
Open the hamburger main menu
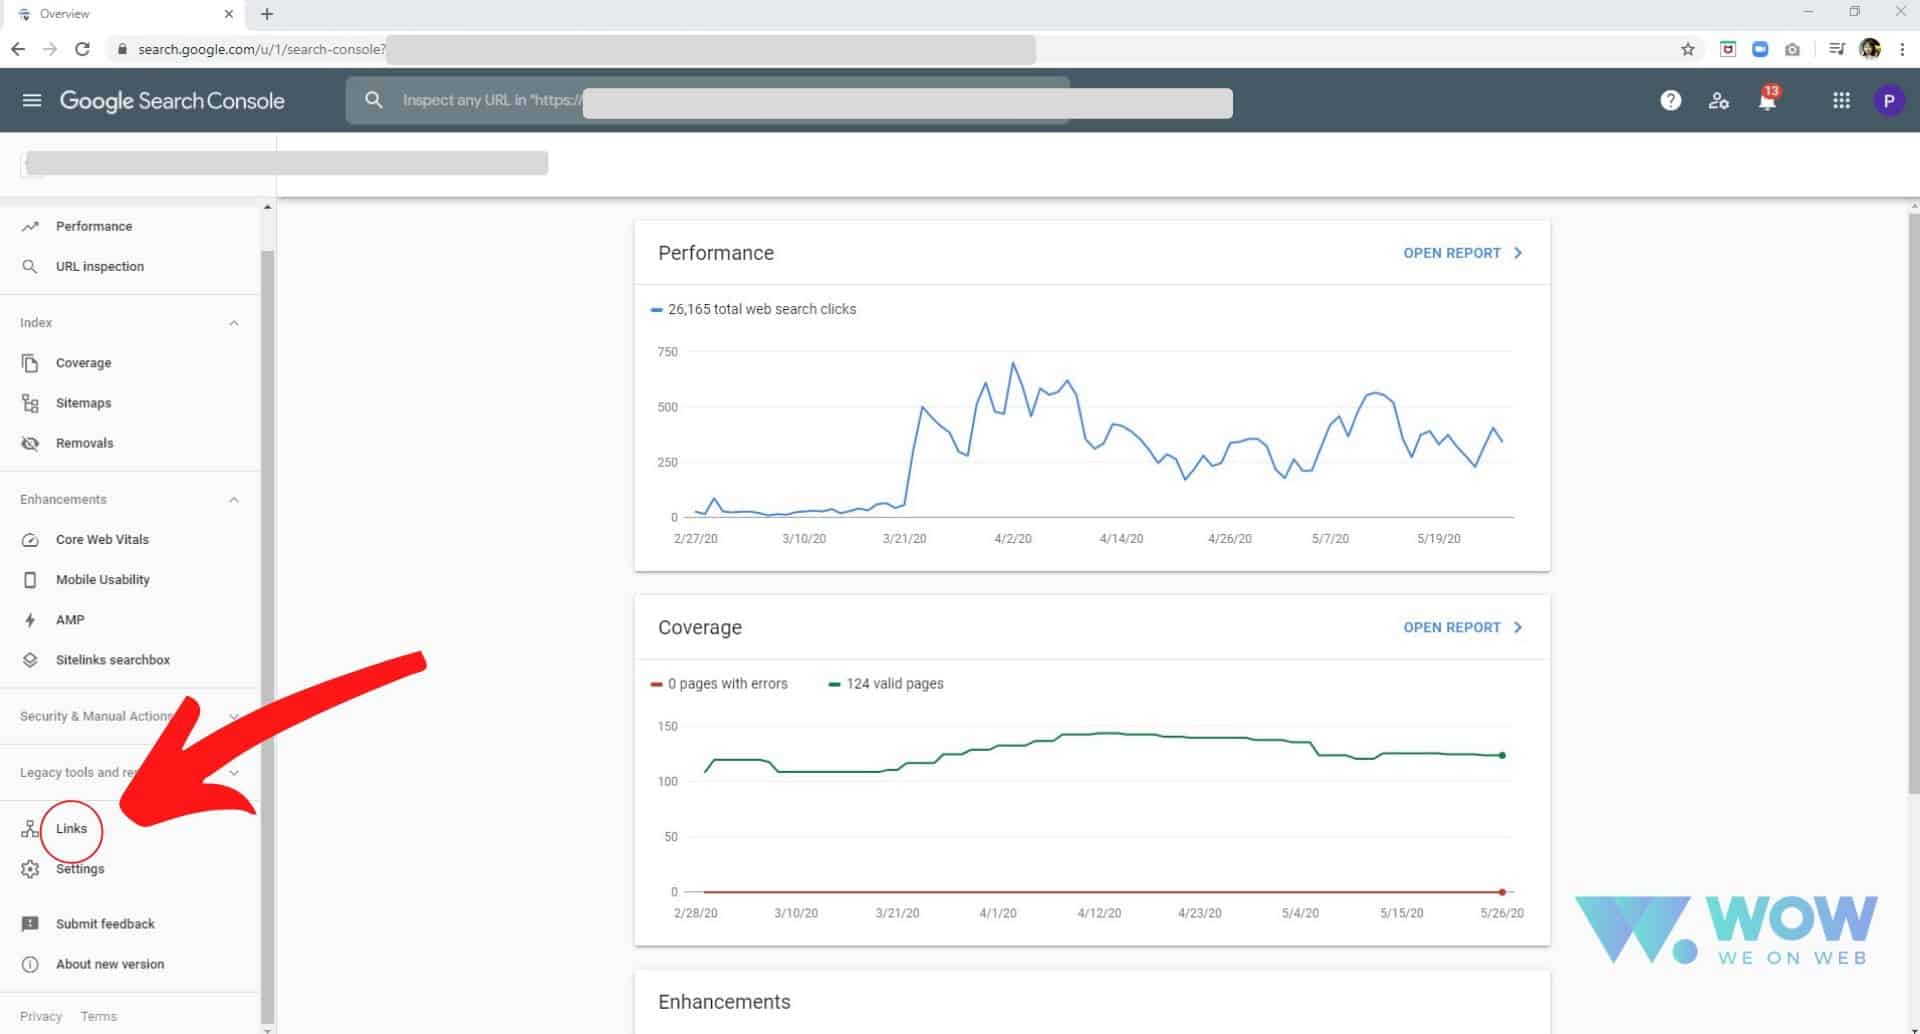(32, 100)
